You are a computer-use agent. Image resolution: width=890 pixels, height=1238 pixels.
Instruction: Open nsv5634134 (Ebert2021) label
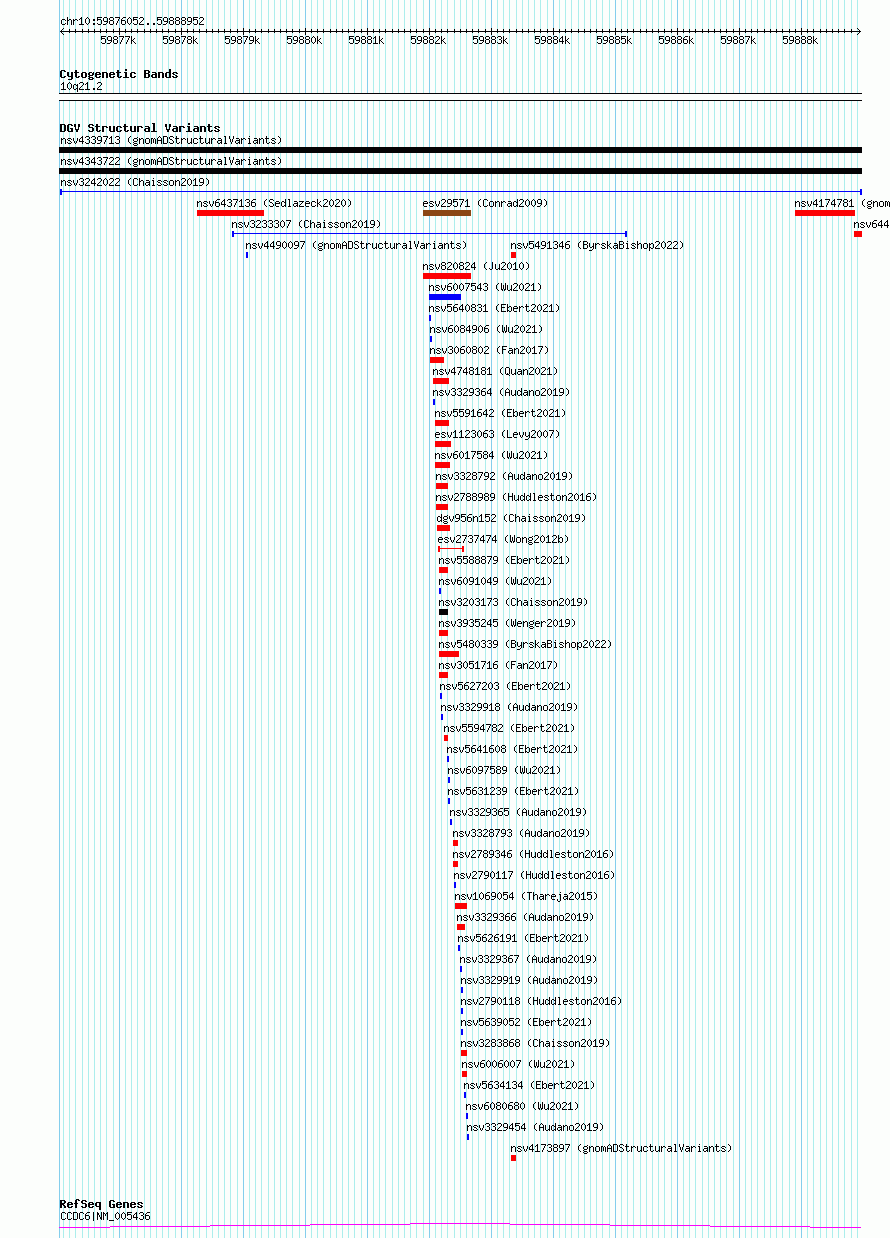coord(529,1085)
